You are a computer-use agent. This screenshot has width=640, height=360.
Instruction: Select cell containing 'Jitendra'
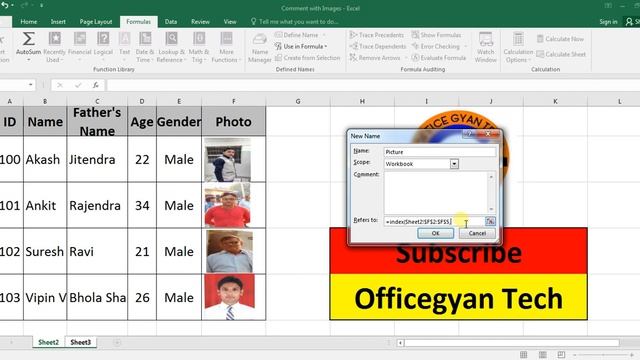coord(97,159)
